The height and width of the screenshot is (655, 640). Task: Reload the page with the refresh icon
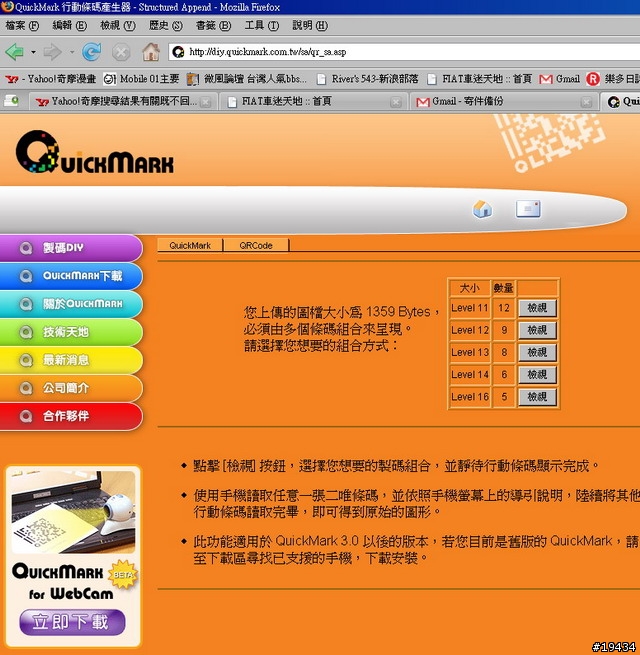click(x=91, y=52)
